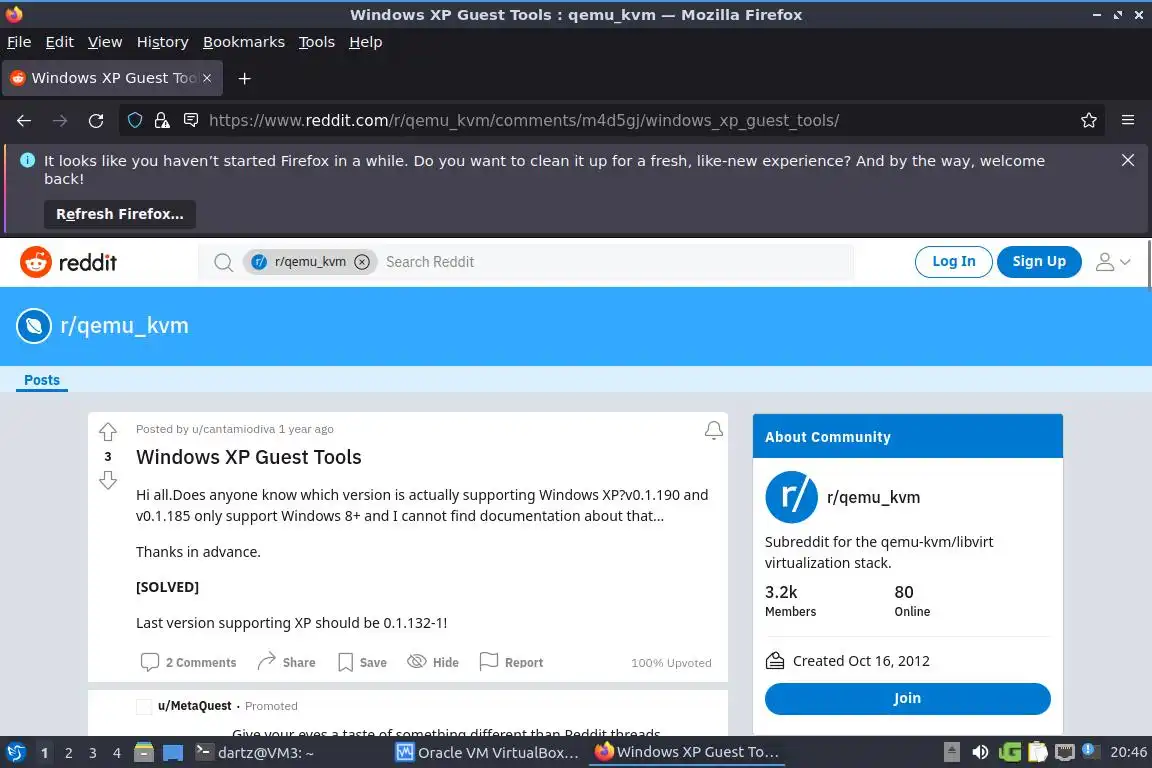Save the post
Screen dimensions: 1152x768
(362, 662)
